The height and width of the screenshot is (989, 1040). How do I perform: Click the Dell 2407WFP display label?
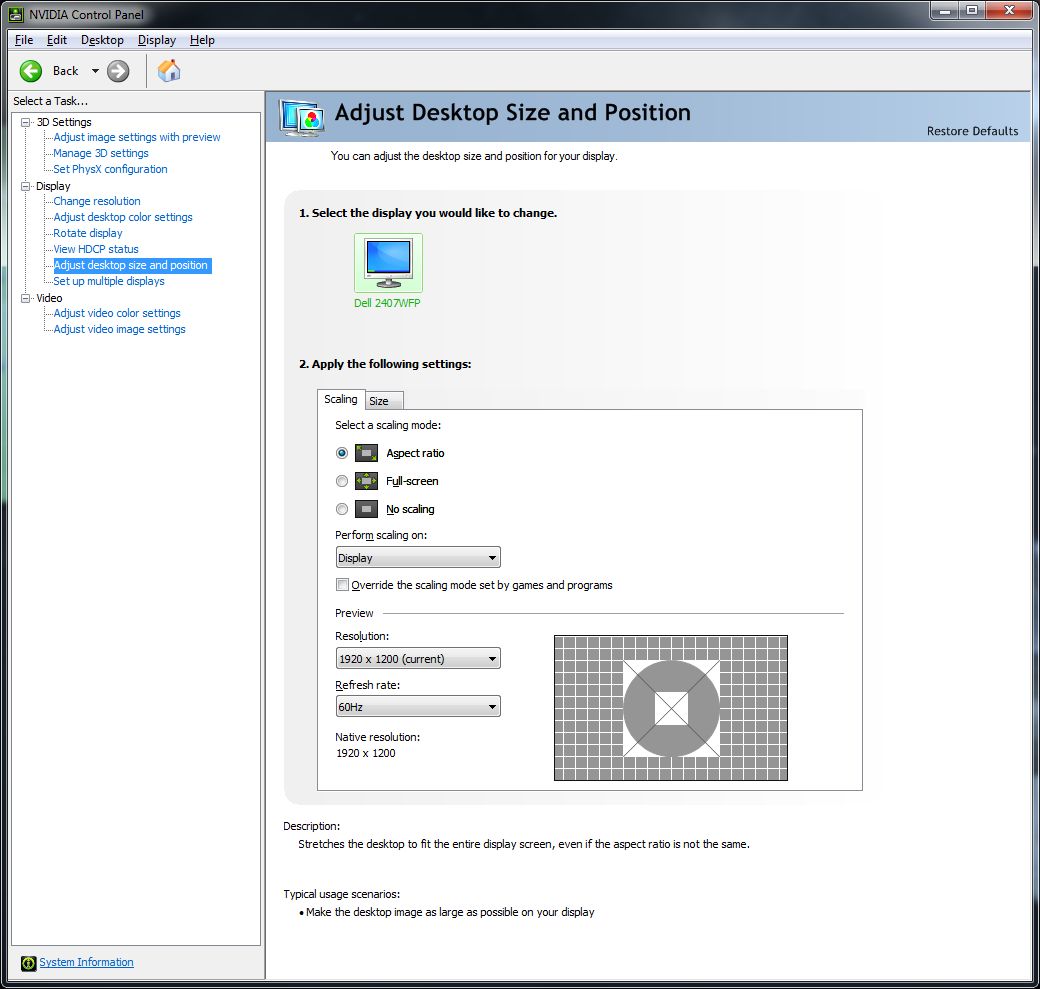pos(387,303)
